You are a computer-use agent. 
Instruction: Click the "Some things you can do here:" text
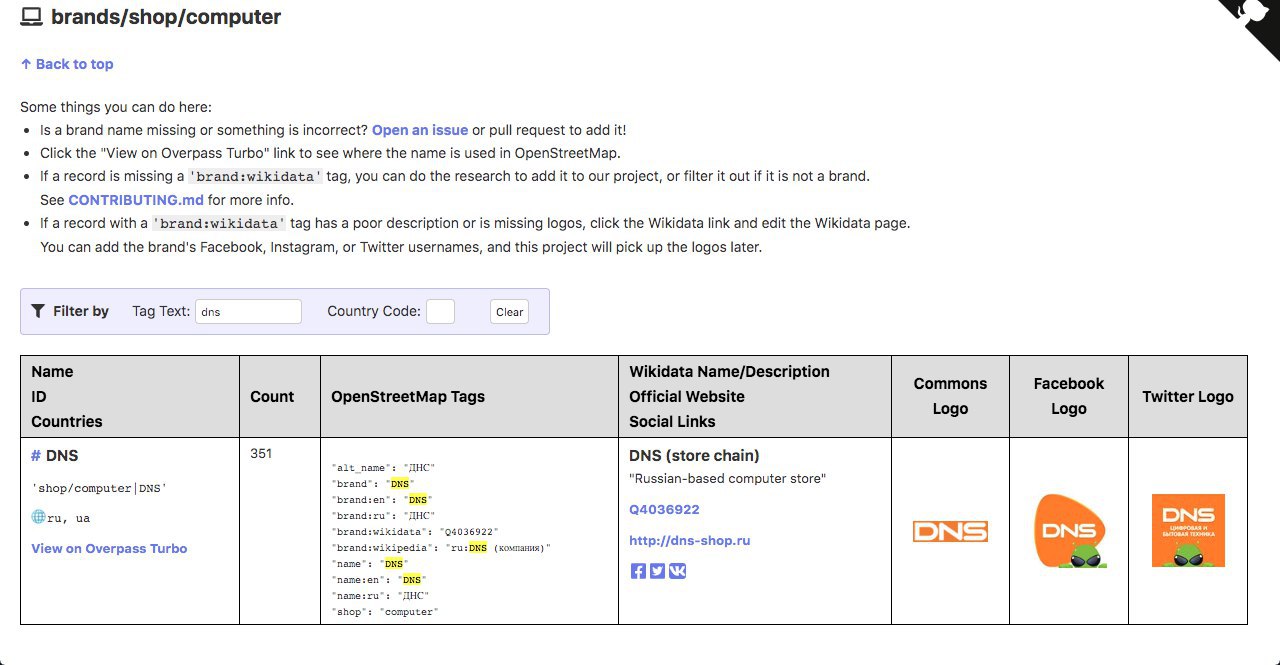pyautogui.click(x=116, y=107)
